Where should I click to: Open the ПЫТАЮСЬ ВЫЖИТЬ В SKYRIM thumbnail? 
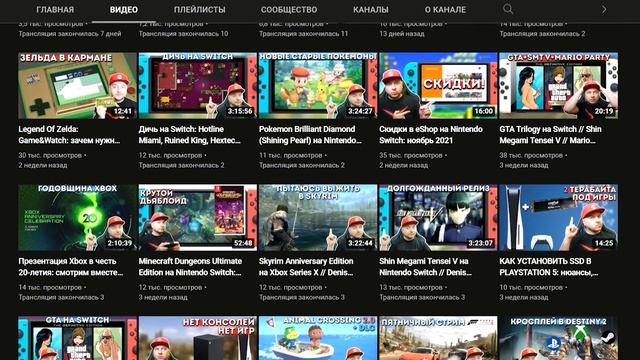pyautogui.click(x=318, y=218)
